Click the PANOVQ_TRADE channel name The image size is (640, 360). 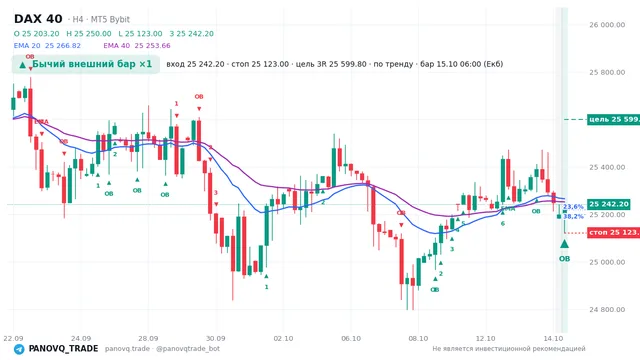63,349
